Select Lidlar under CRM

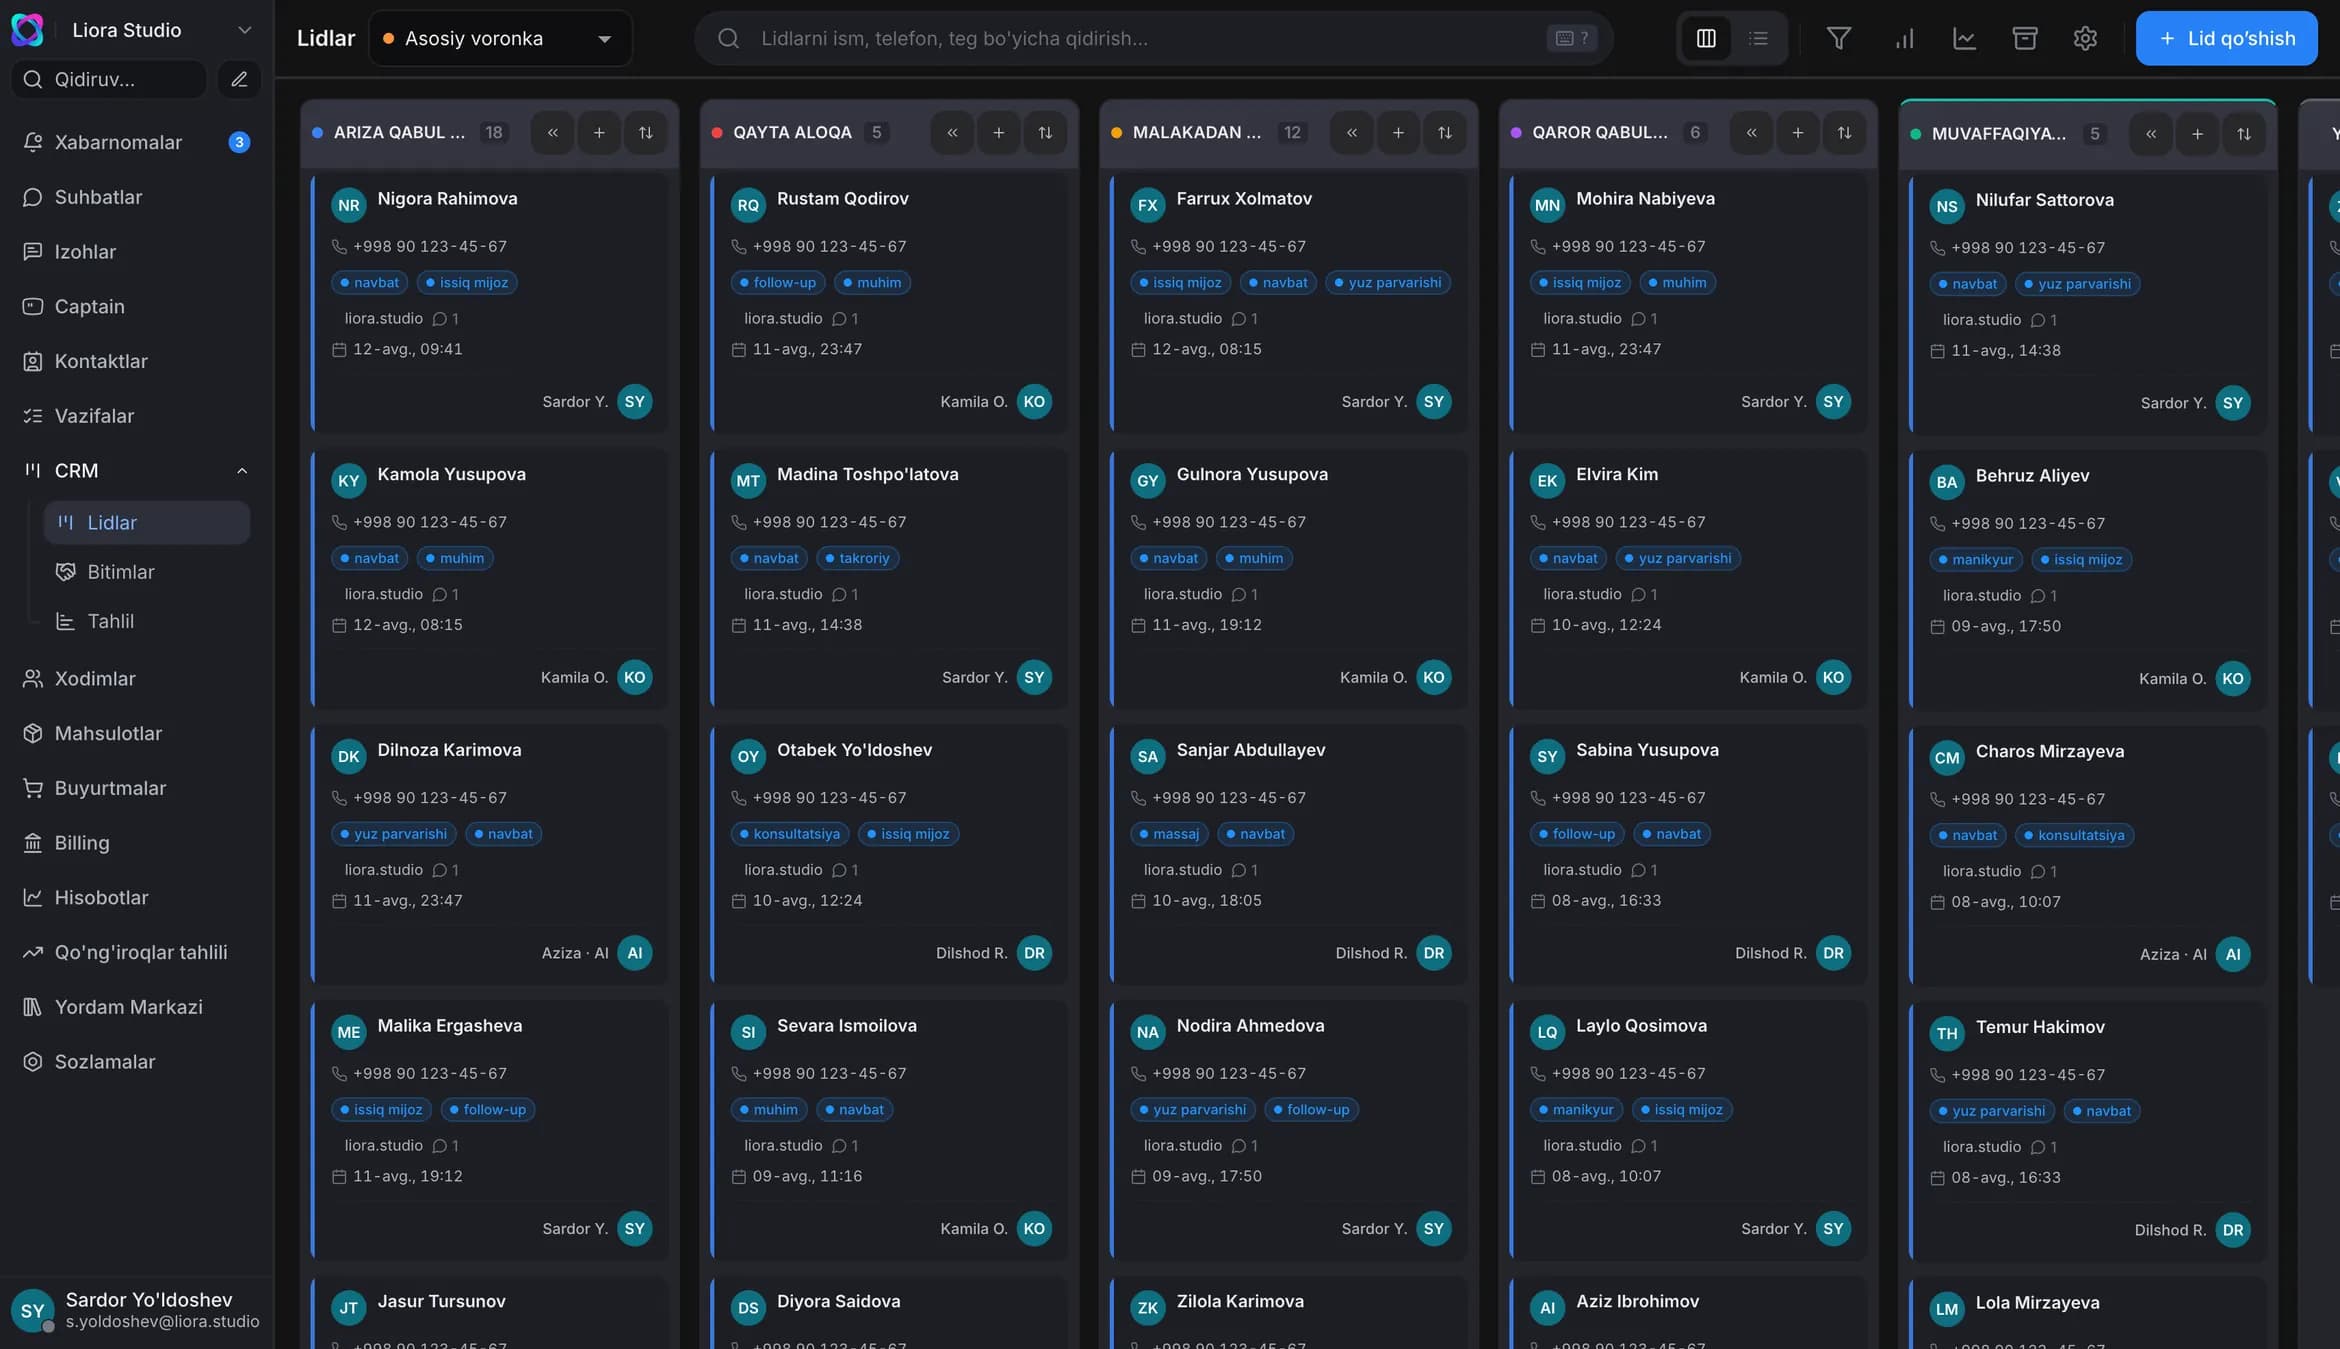(147, 522)
